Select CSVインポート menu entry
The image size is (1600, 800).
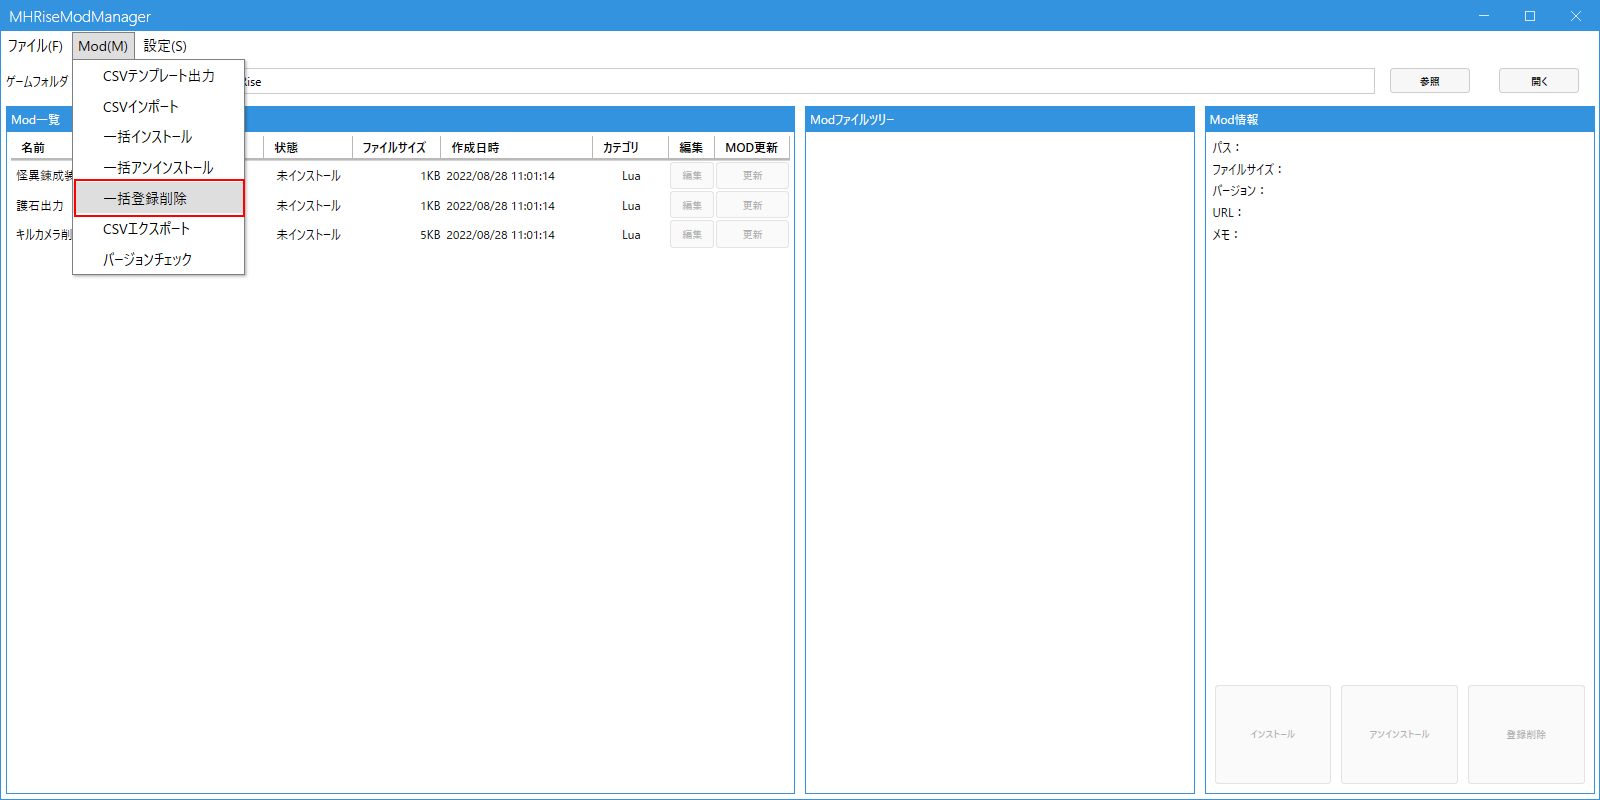159,107
